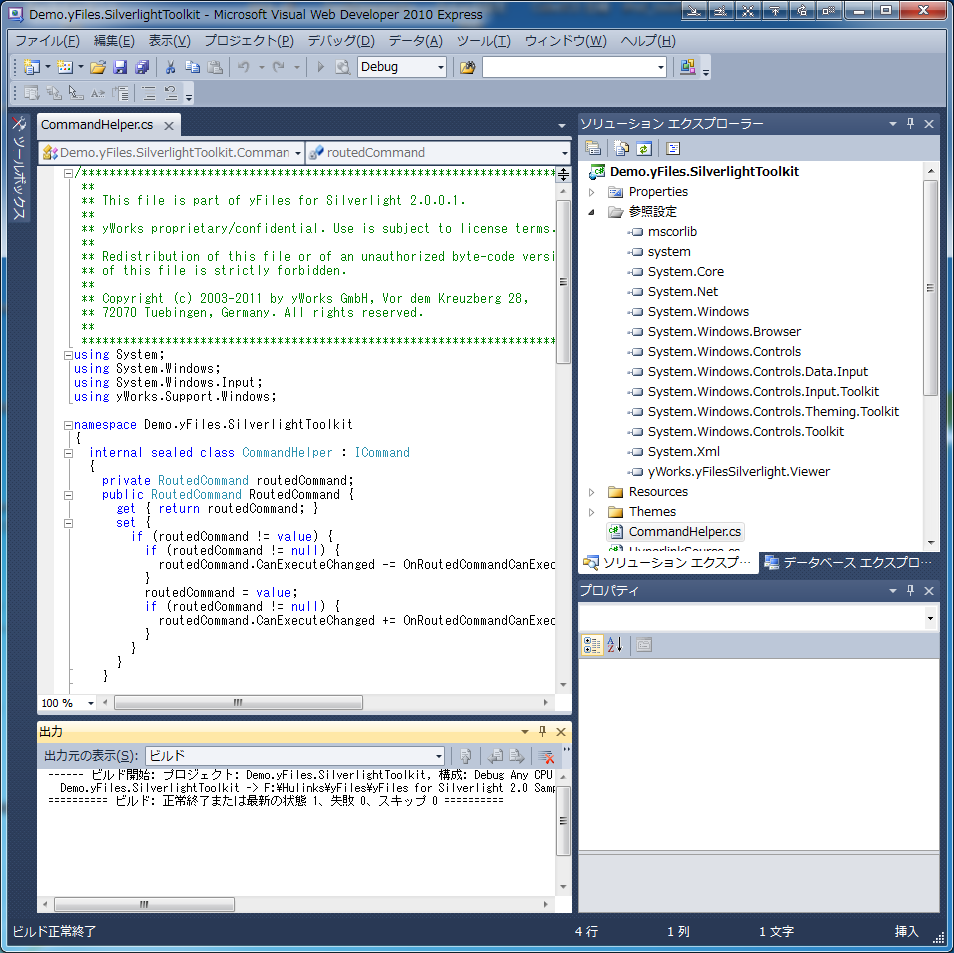The height and width of the screenshot is (953, 954).
Task: Toggle auto-hide pin on Solution Explorer
Action: pyautogui.click(x=911, y=124)
